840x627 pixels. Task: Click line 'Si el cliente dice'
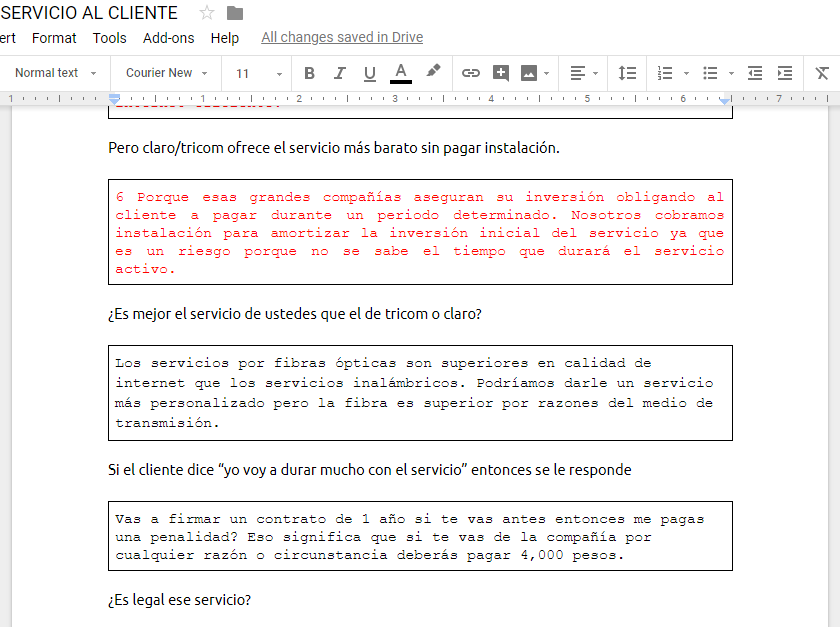[370, 470]
